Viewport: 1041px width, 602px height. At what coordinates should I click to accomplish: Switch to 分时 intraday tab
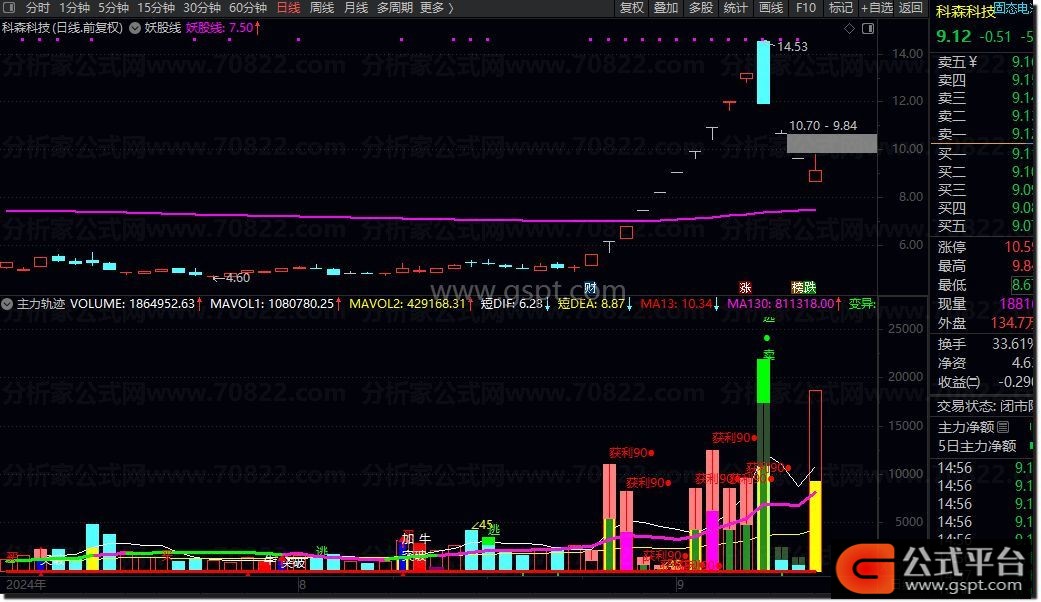coord(38,8)
